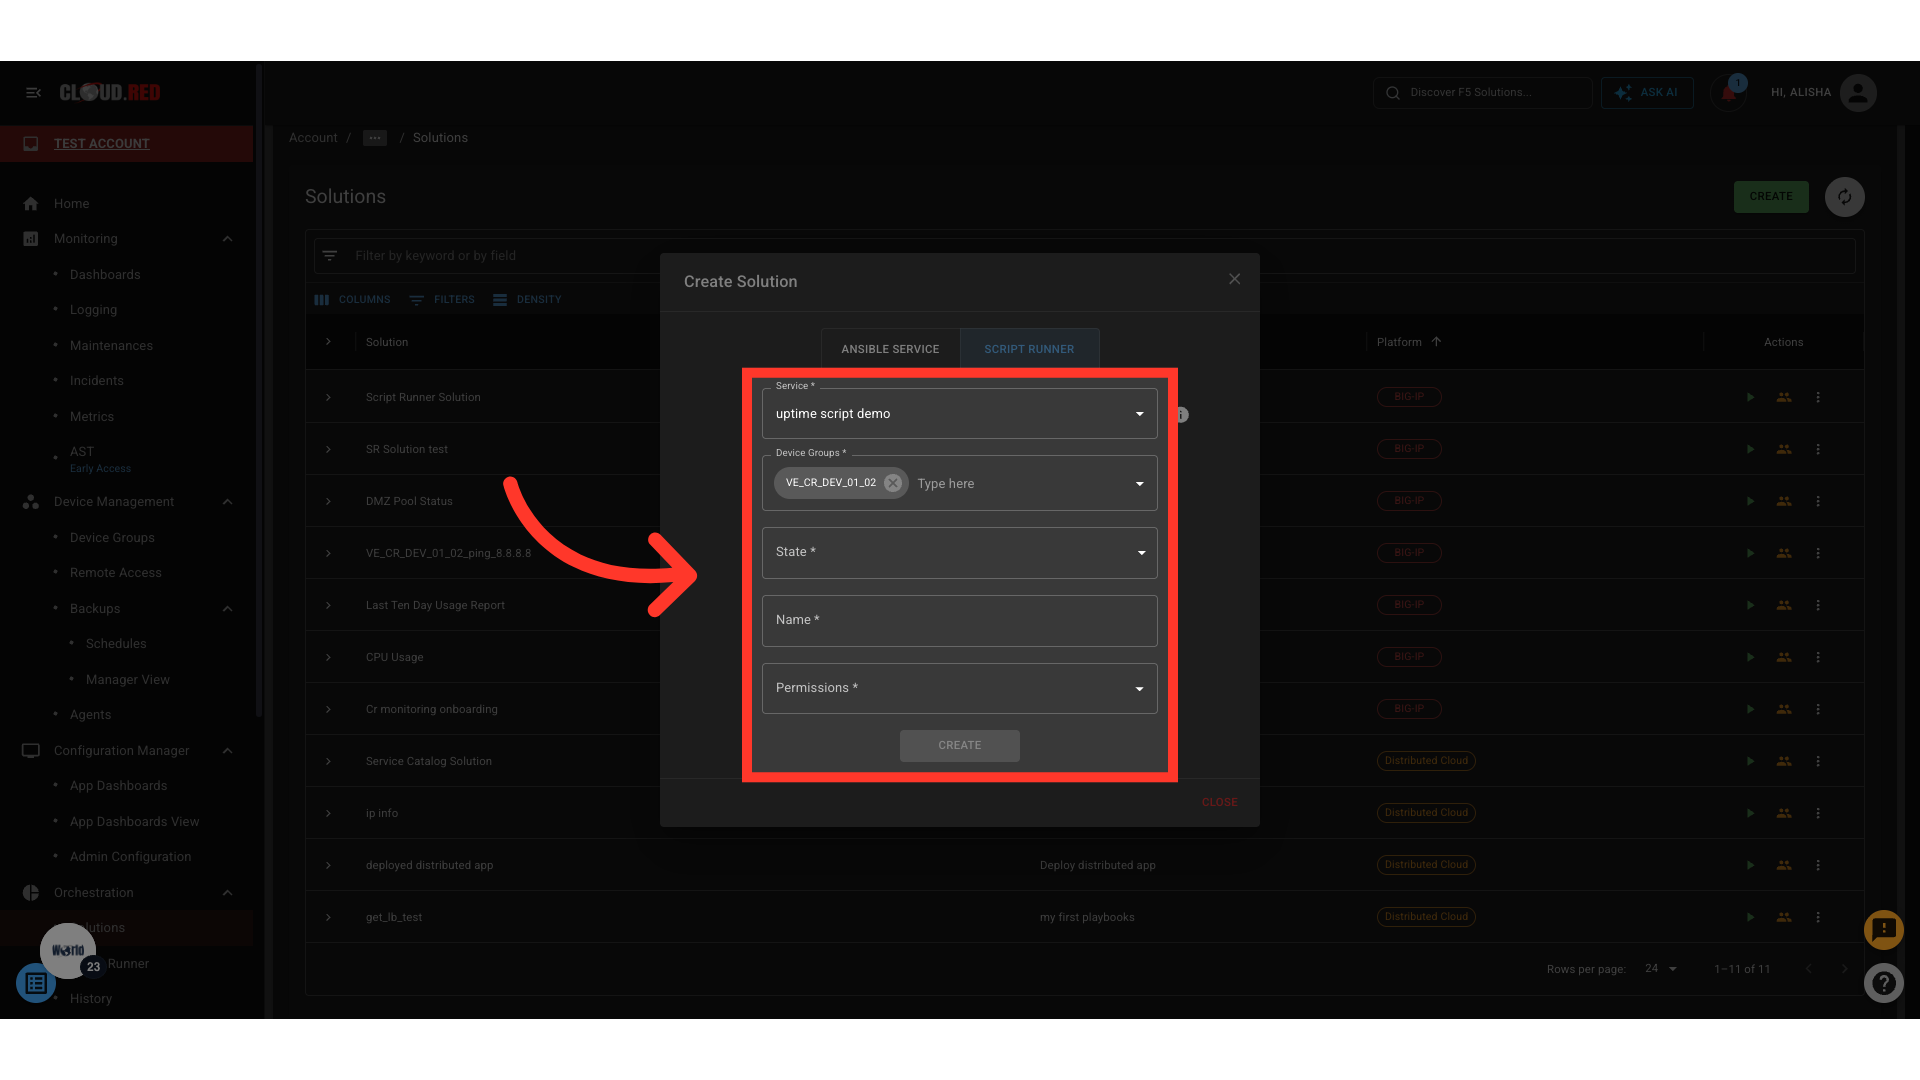Remove the VE_CR_DEV_01_02 device group chip

893,483
